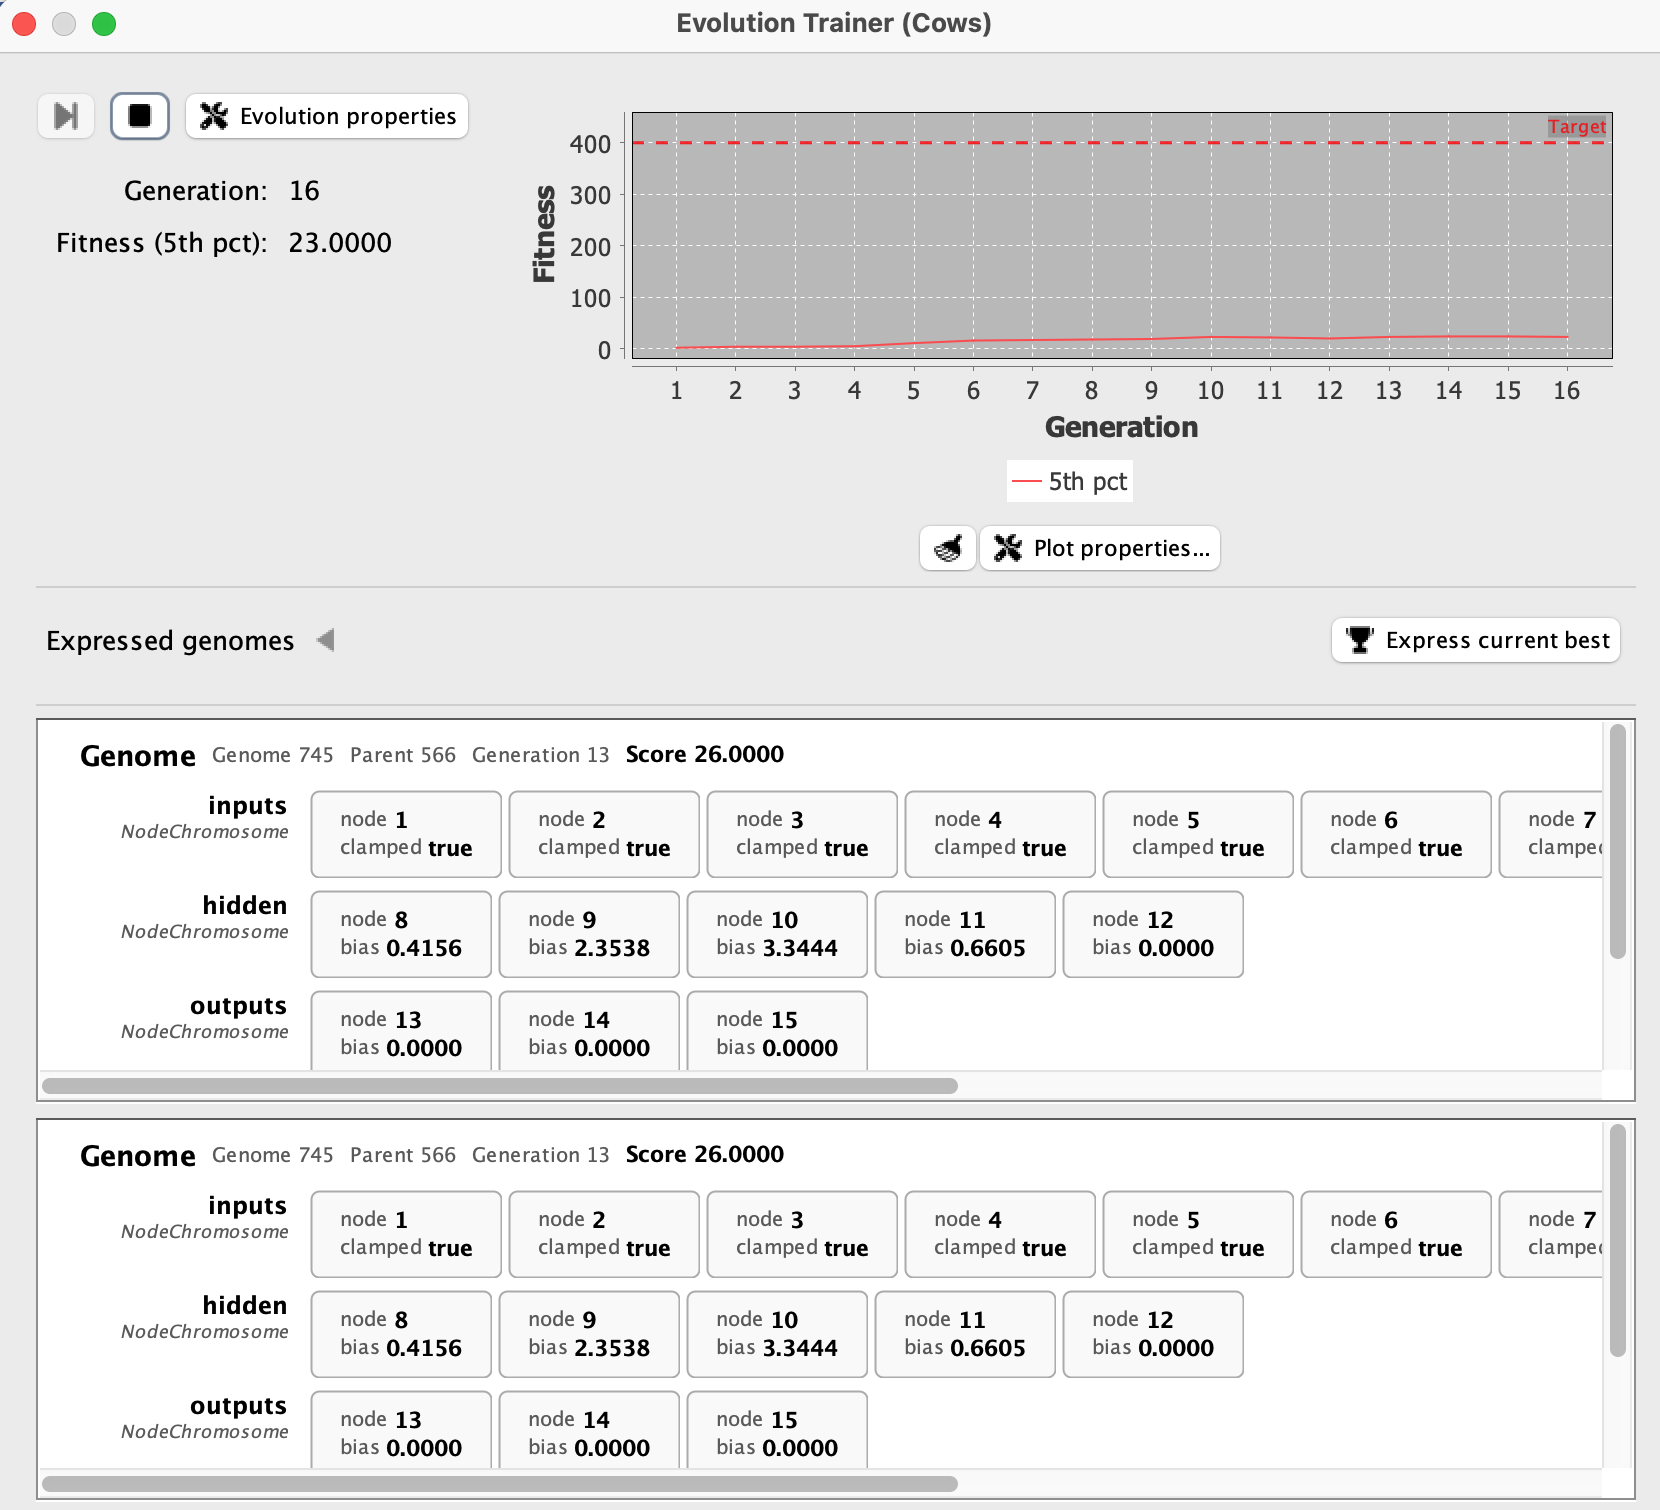Step the evolution one generation forward
Image resolution: width=1660 pixels, height=1510 pixels.
pyautogui.click(x=66, y=116)
